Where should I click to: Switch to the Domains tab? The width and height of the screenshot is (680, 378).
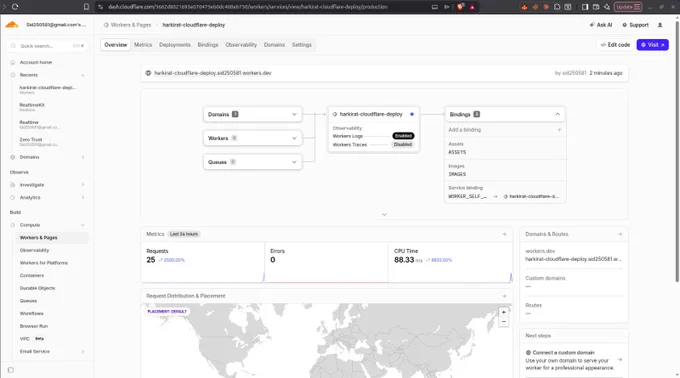[274, 45]
